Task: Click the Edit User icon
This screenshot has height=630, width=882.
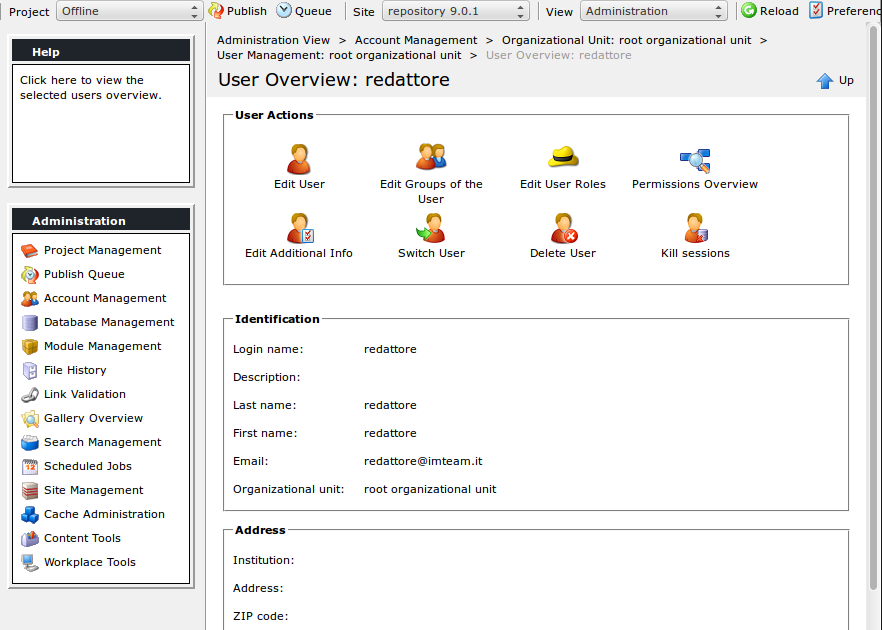Action: coord(299,159)
